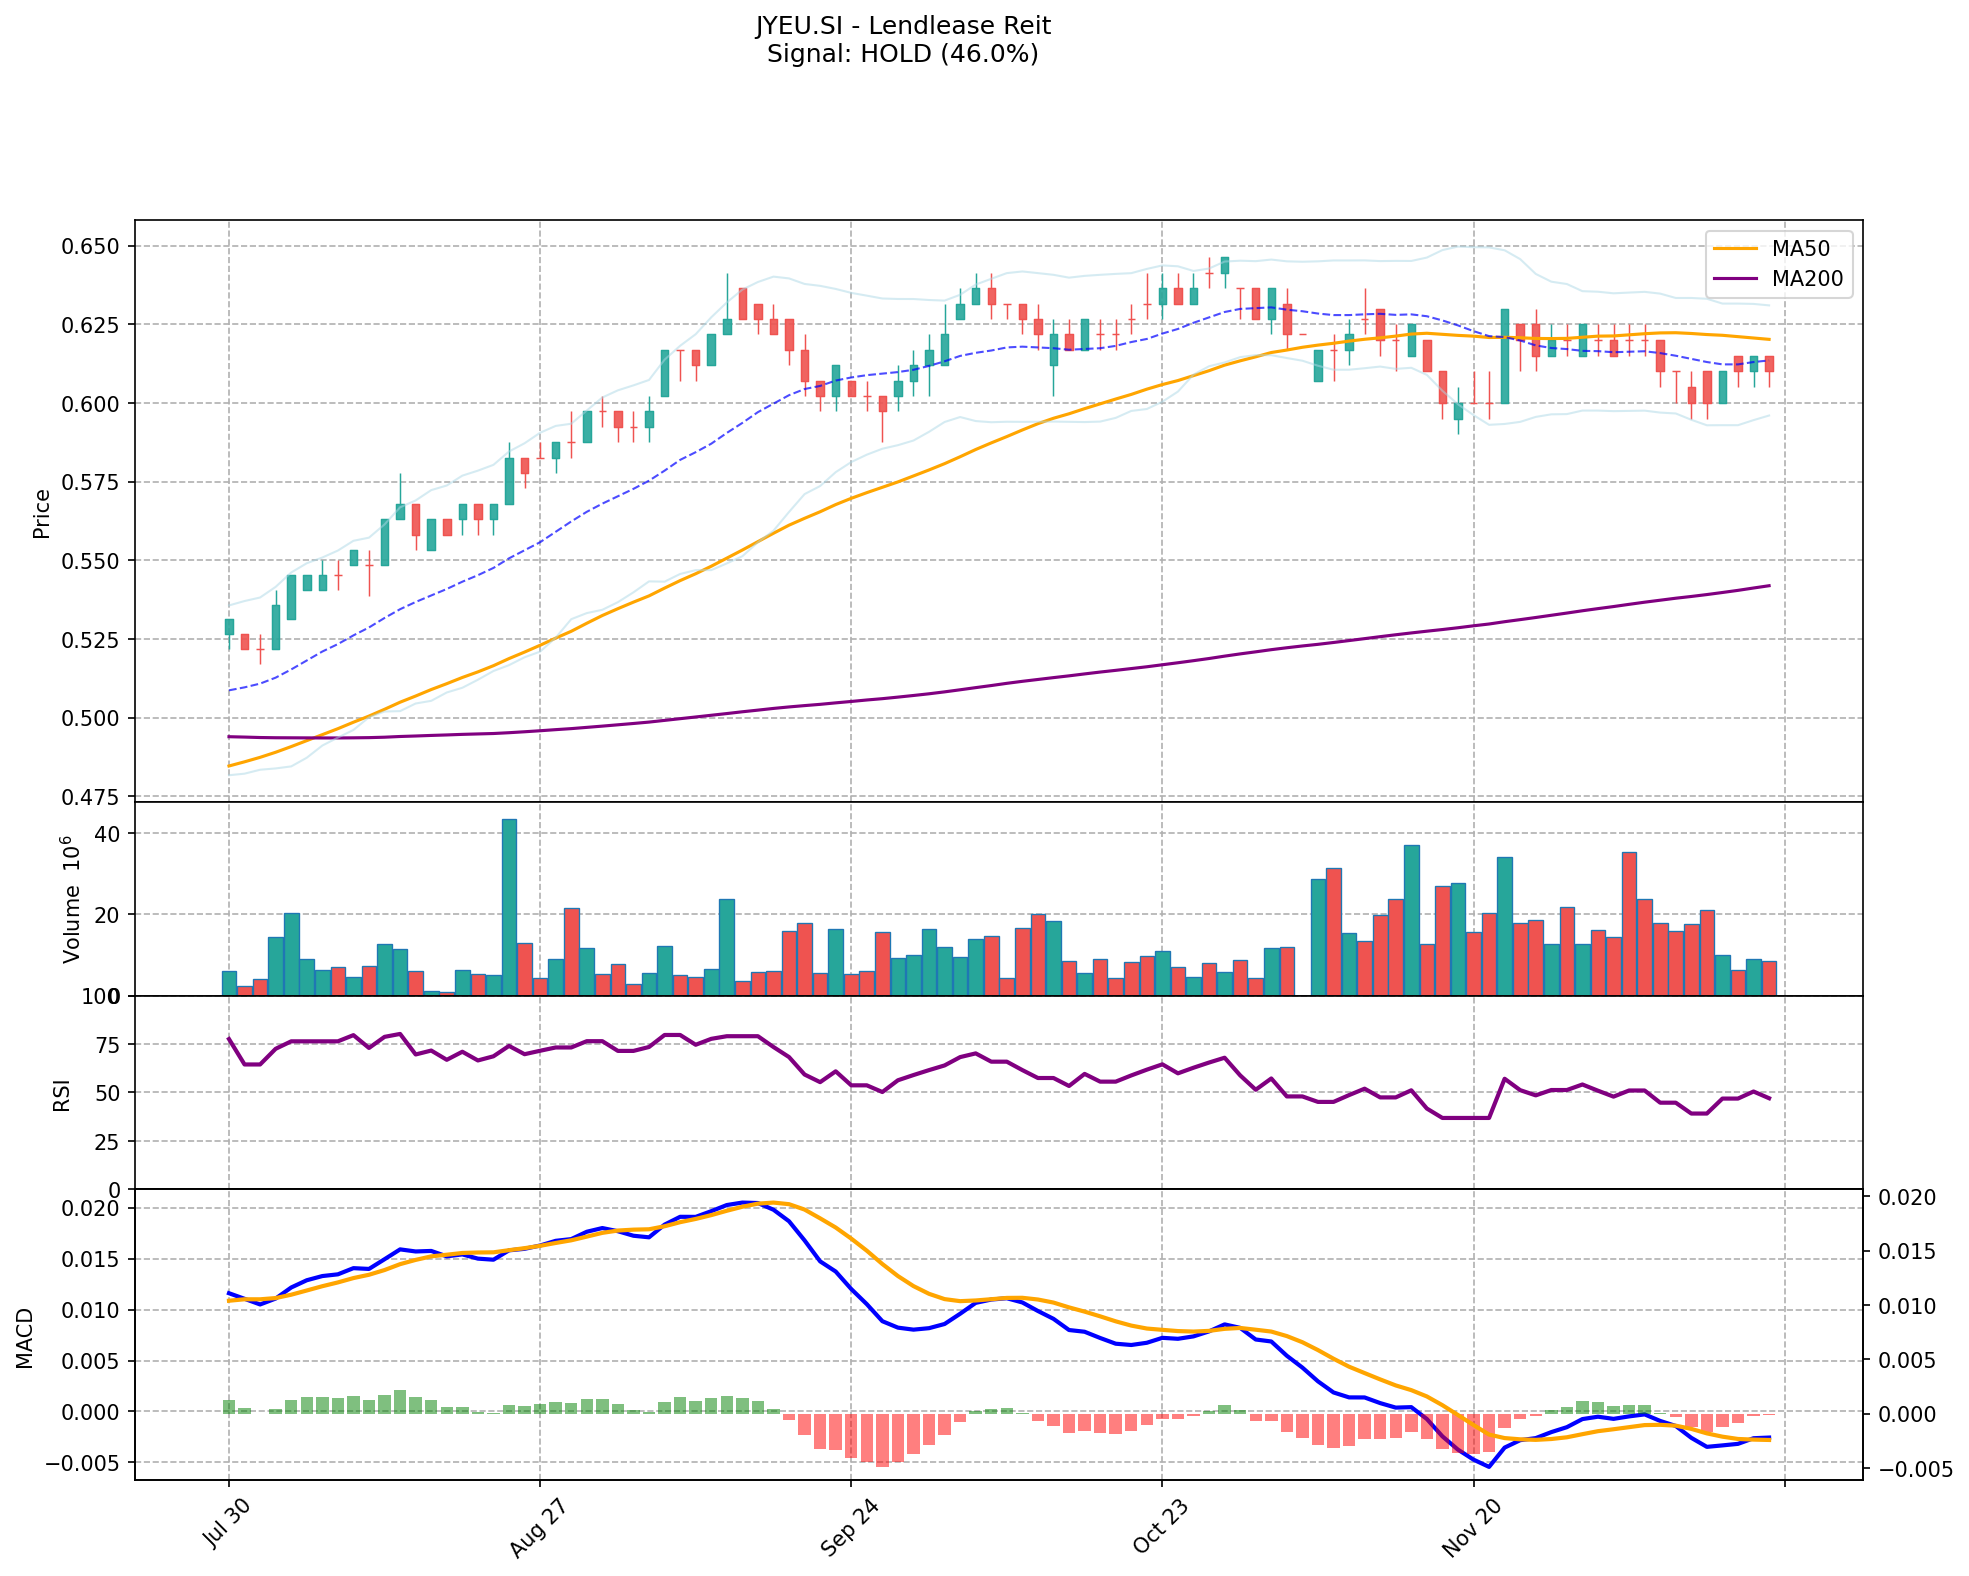Click the Signal: HOLD (46.0%) text
Image resolution: width=1969 pixels, height=1576 pixels.
click(902, 54)
